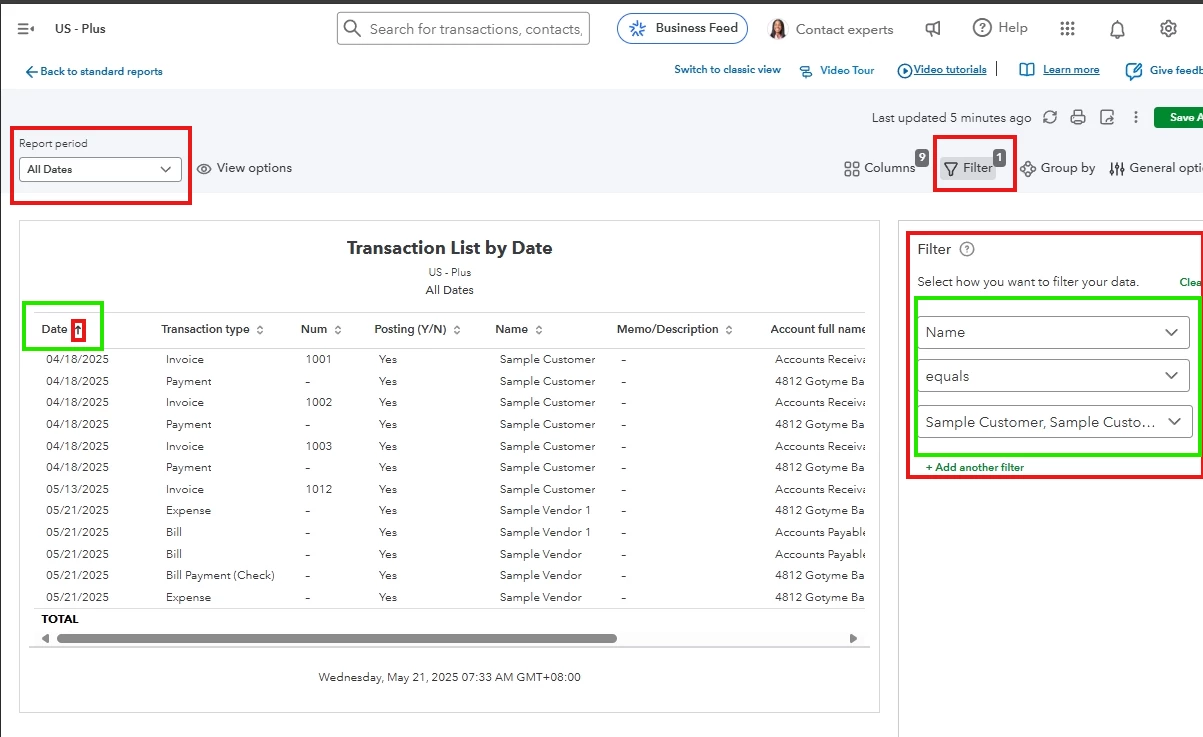This screenshot has height=737, width=1203.
Task: Click the report horizontal scrollbar
Action: 337,638
